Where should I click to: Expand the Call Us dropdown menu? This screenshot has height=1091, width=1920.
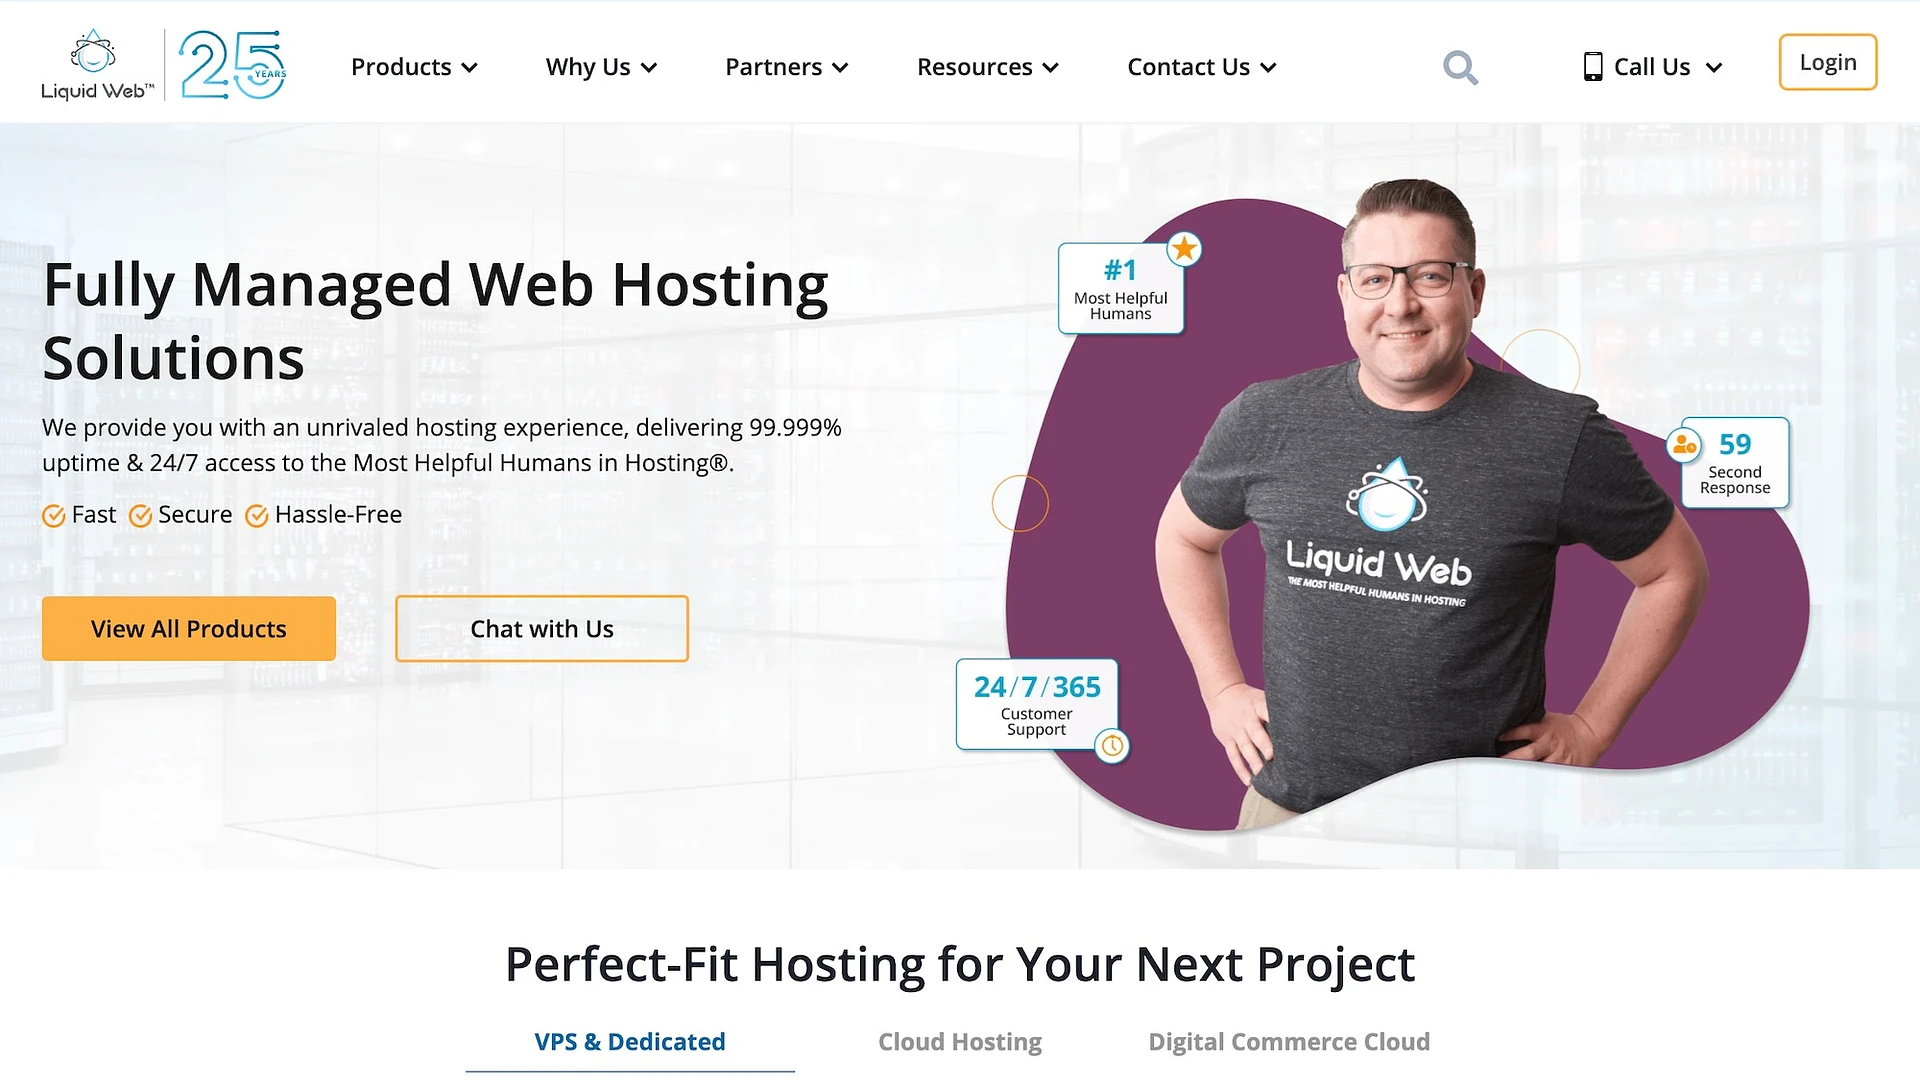click(x=1651, y=66)
